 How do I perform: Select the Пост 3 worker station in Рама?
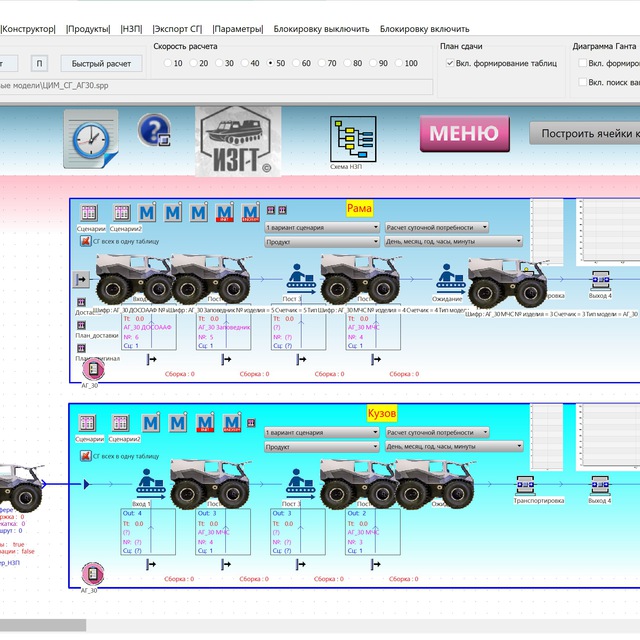[301, 279]
